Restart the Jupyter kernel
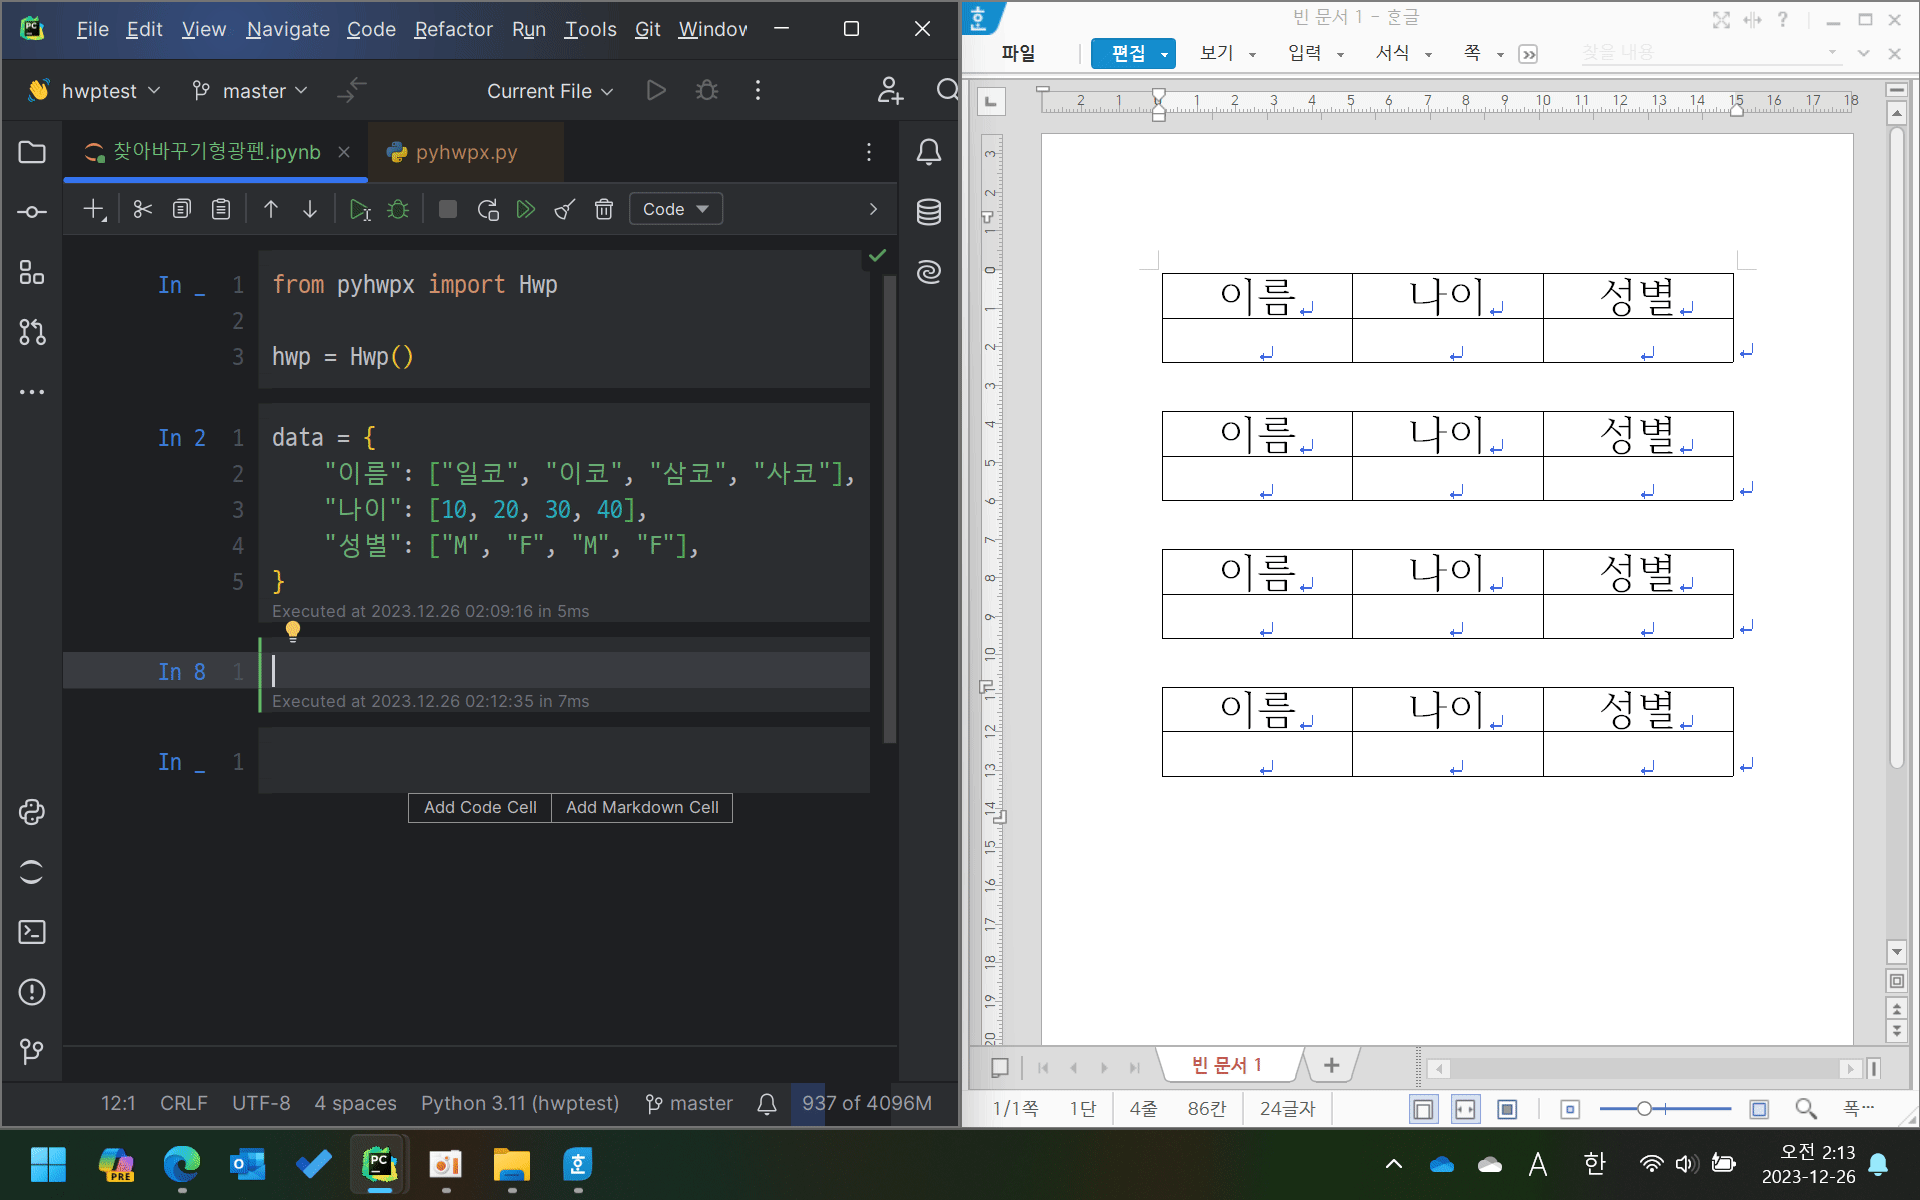The height and width of the screenshot is (1200, 1920). coord(487,209)
